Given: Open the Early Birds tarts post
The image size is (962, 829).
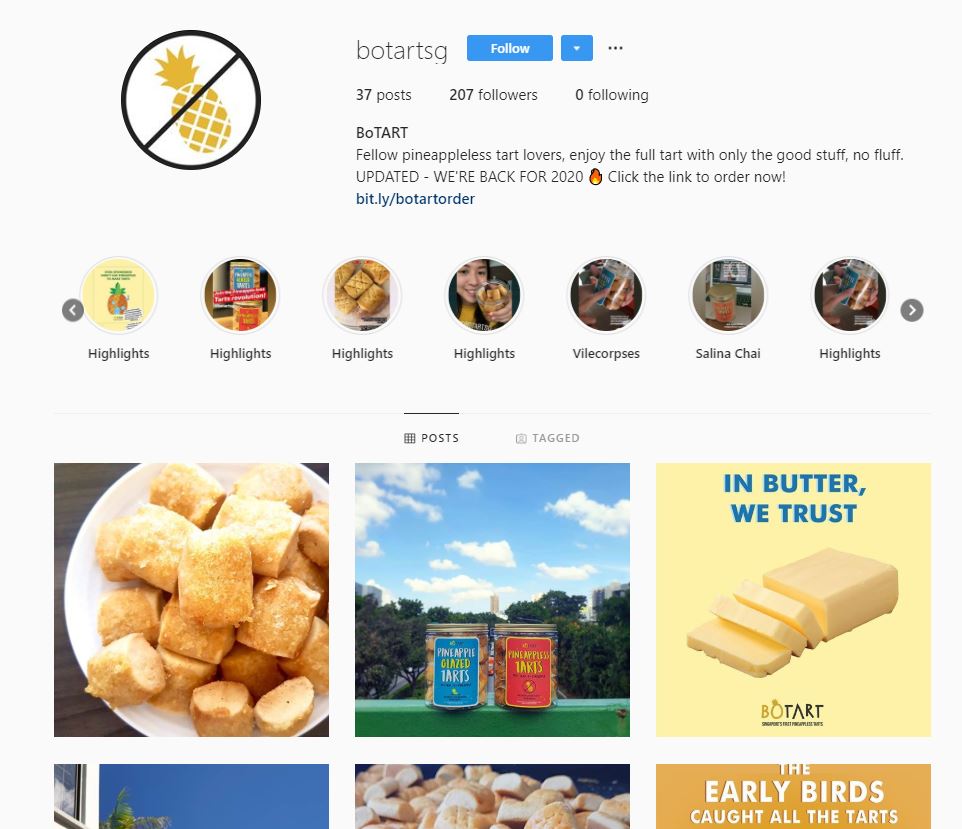Looking at the screenshot, I should [x=793, y=796].
